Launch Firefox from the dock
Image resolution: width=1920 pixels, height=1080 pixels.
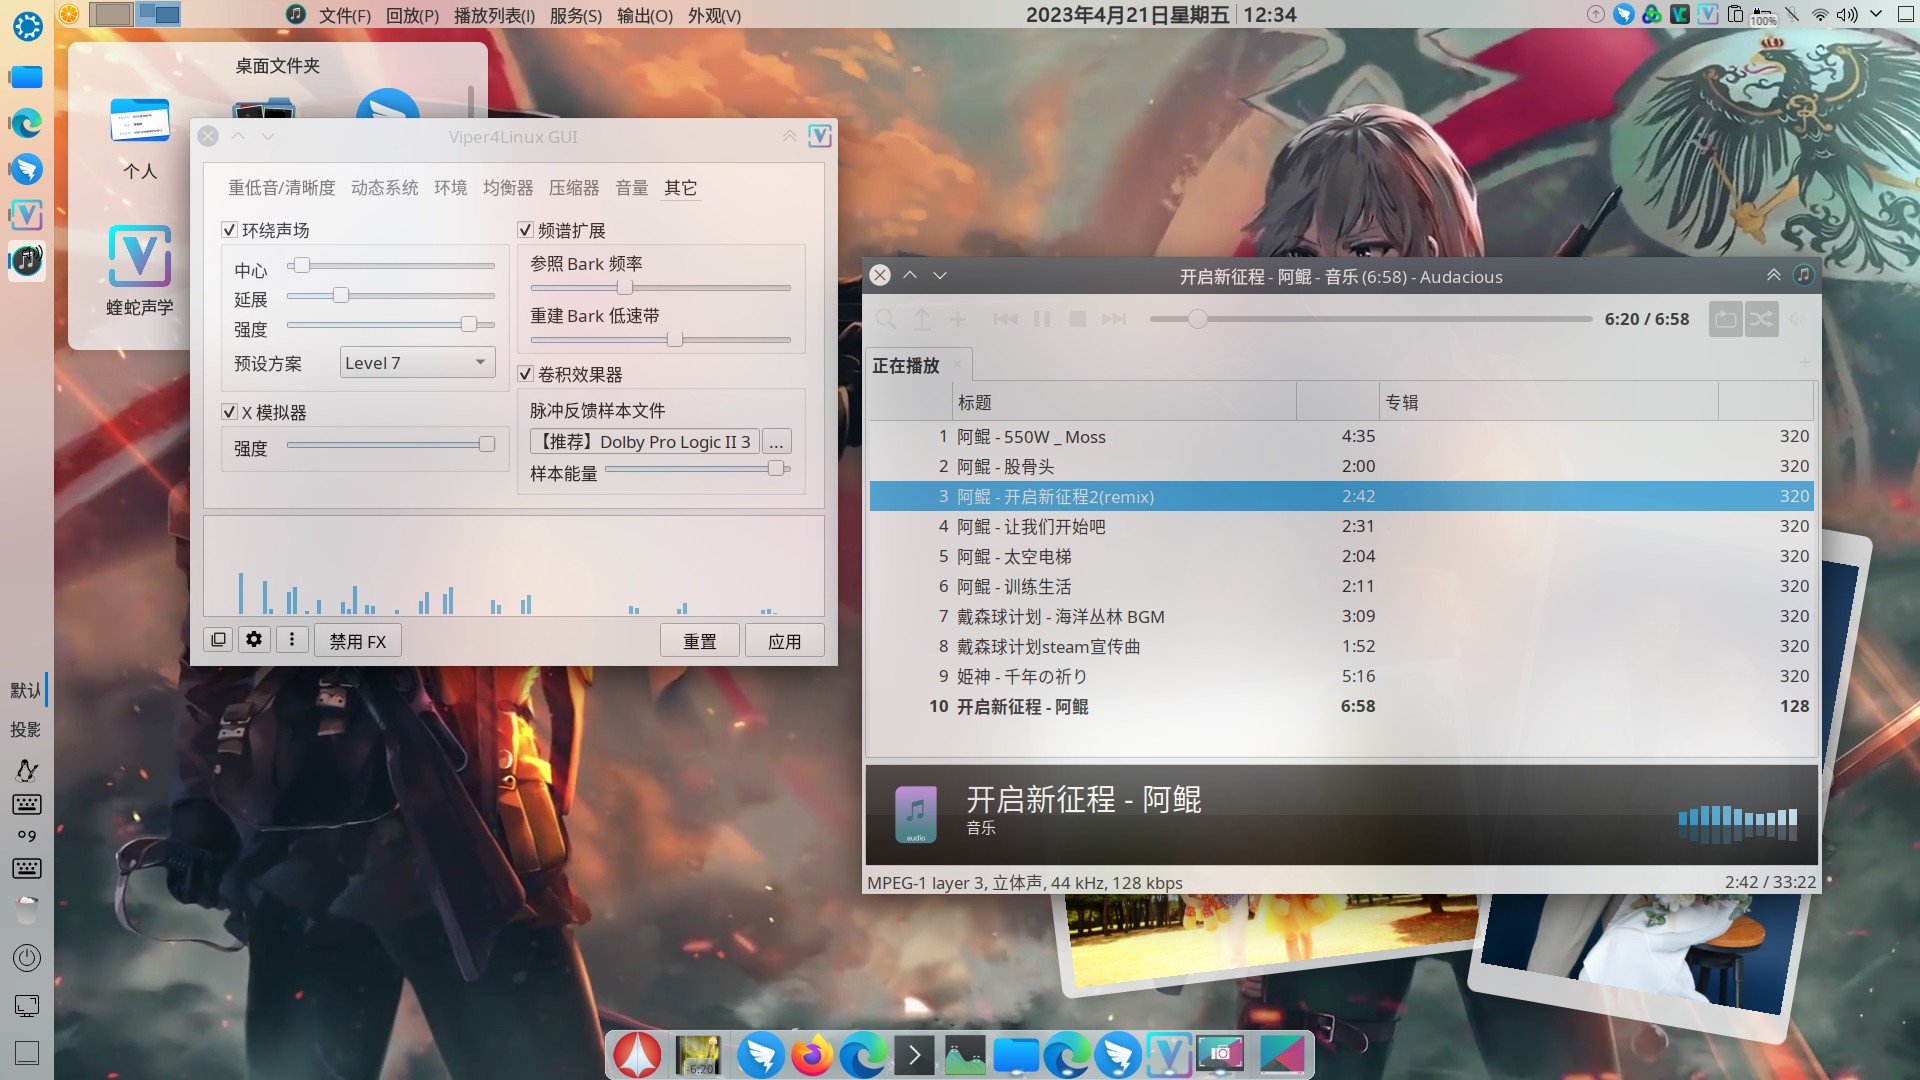(x=812, y=1054)
